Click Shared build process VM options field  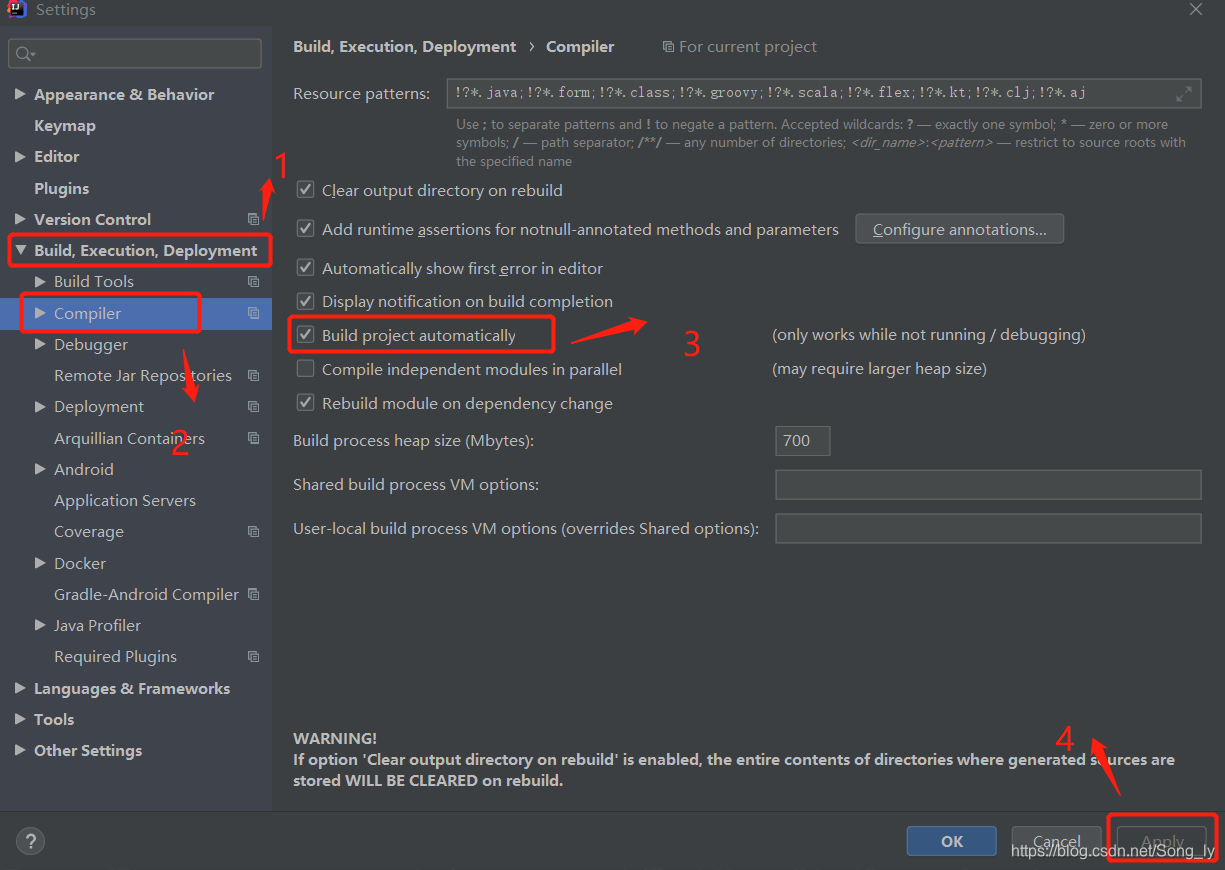coord(988,484)
